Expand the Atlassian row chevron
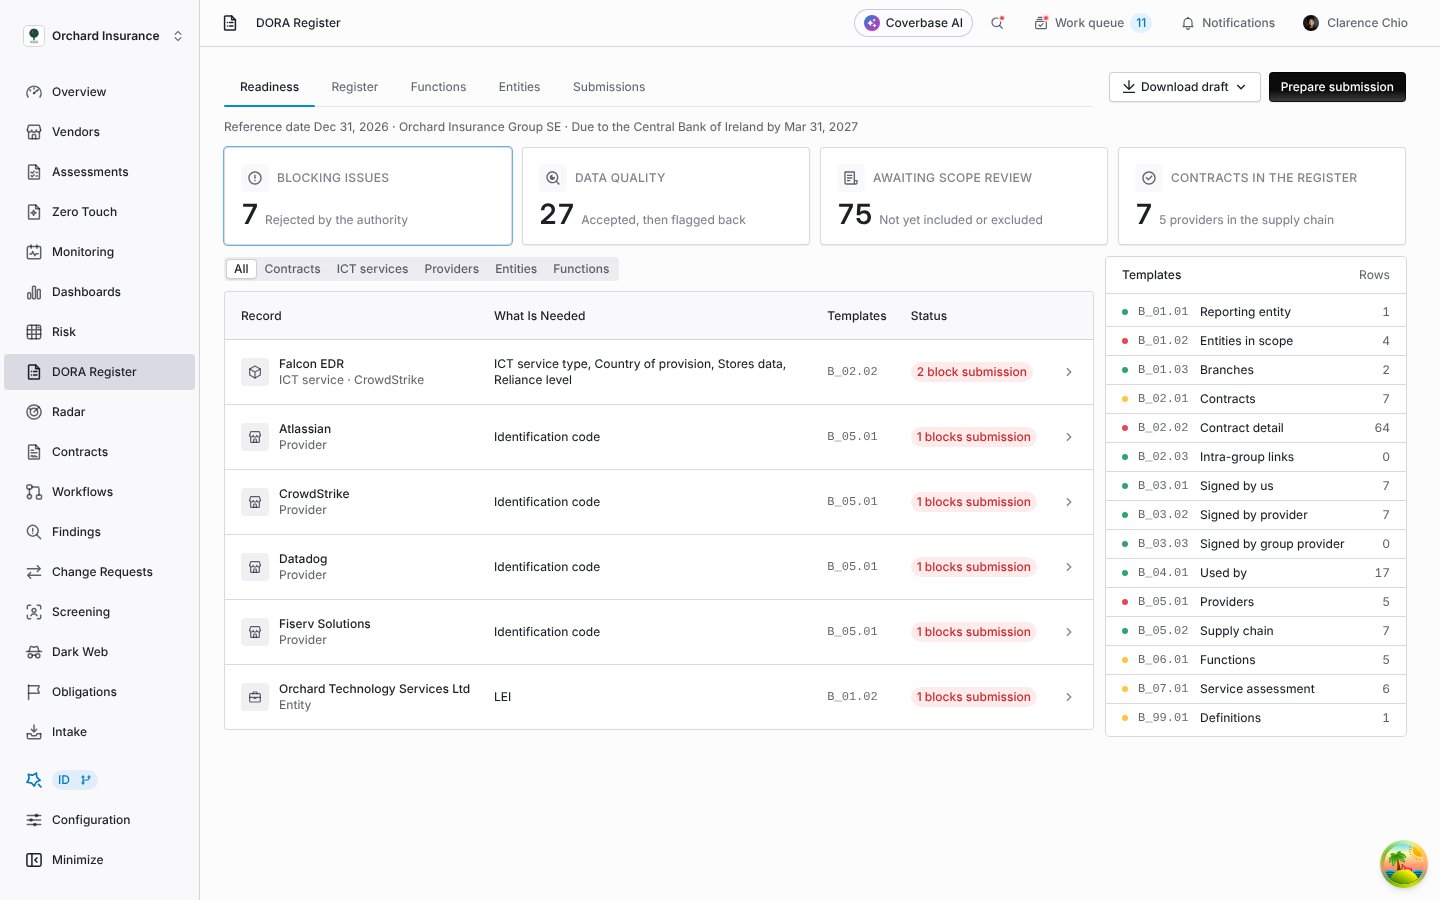Screen dimensions: 1440x900 tap(1069, 437)
